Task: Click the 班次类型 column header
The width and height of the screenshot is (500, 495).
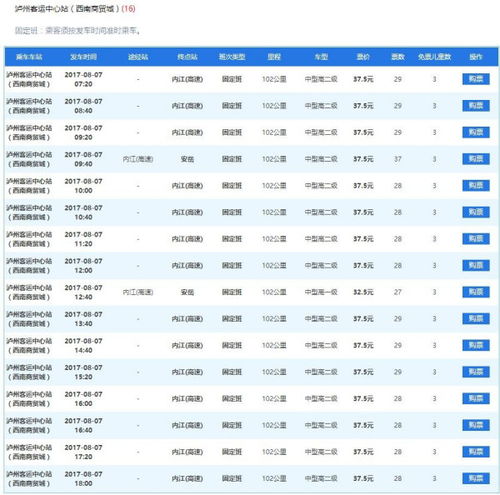Action: pyautogui.click(x=232, y=57)
